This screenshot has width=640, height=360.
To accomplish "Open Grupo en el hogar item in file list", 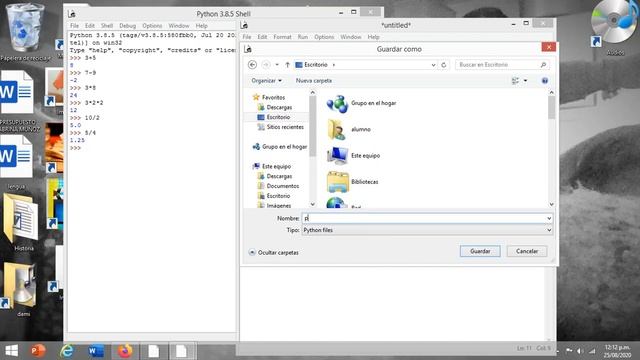I will pyautogui.click(x=362, y=103).
